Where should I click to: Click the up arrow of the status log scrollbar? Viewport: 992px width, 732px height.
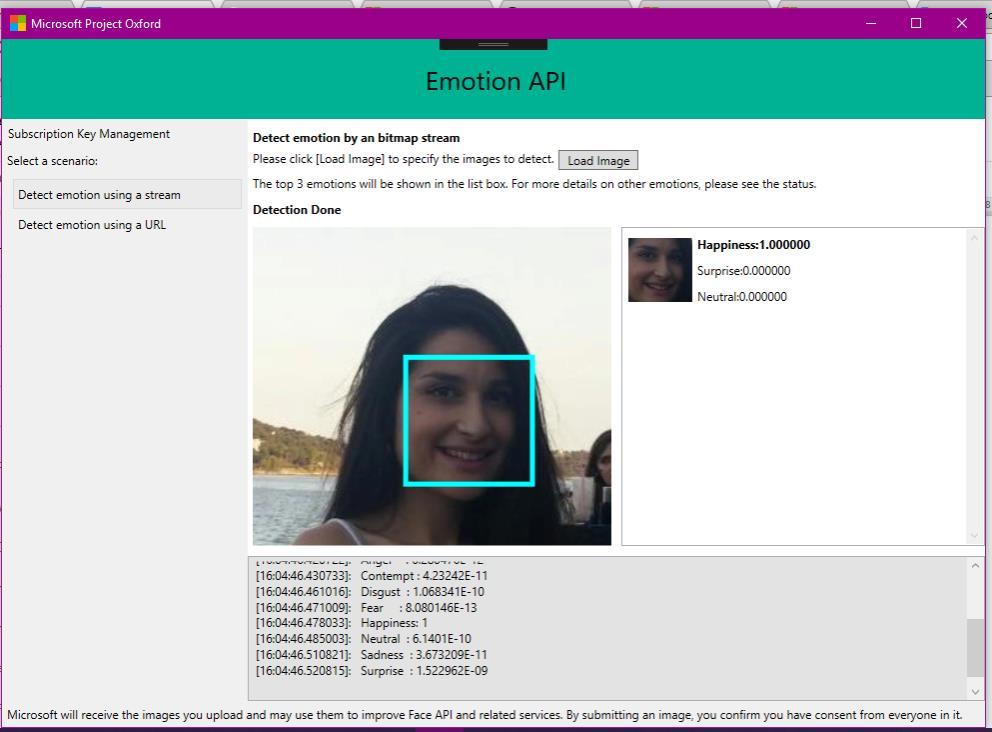click(975, 566)
